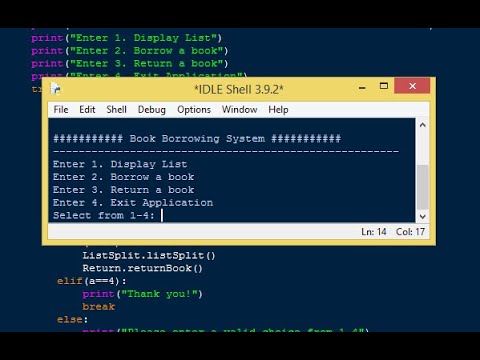Click the 'Col: 17' status bar entry

[410, 231]
